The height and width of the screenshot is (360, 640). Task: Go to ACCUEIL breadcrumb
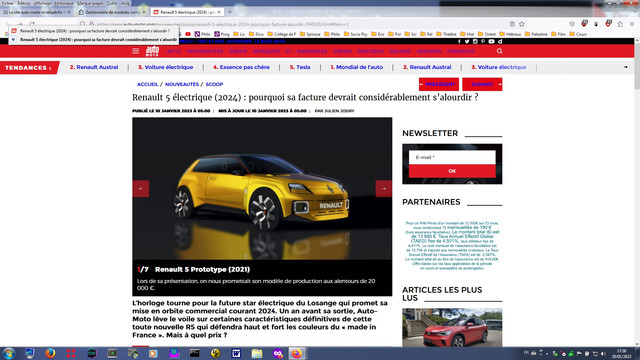147,84
